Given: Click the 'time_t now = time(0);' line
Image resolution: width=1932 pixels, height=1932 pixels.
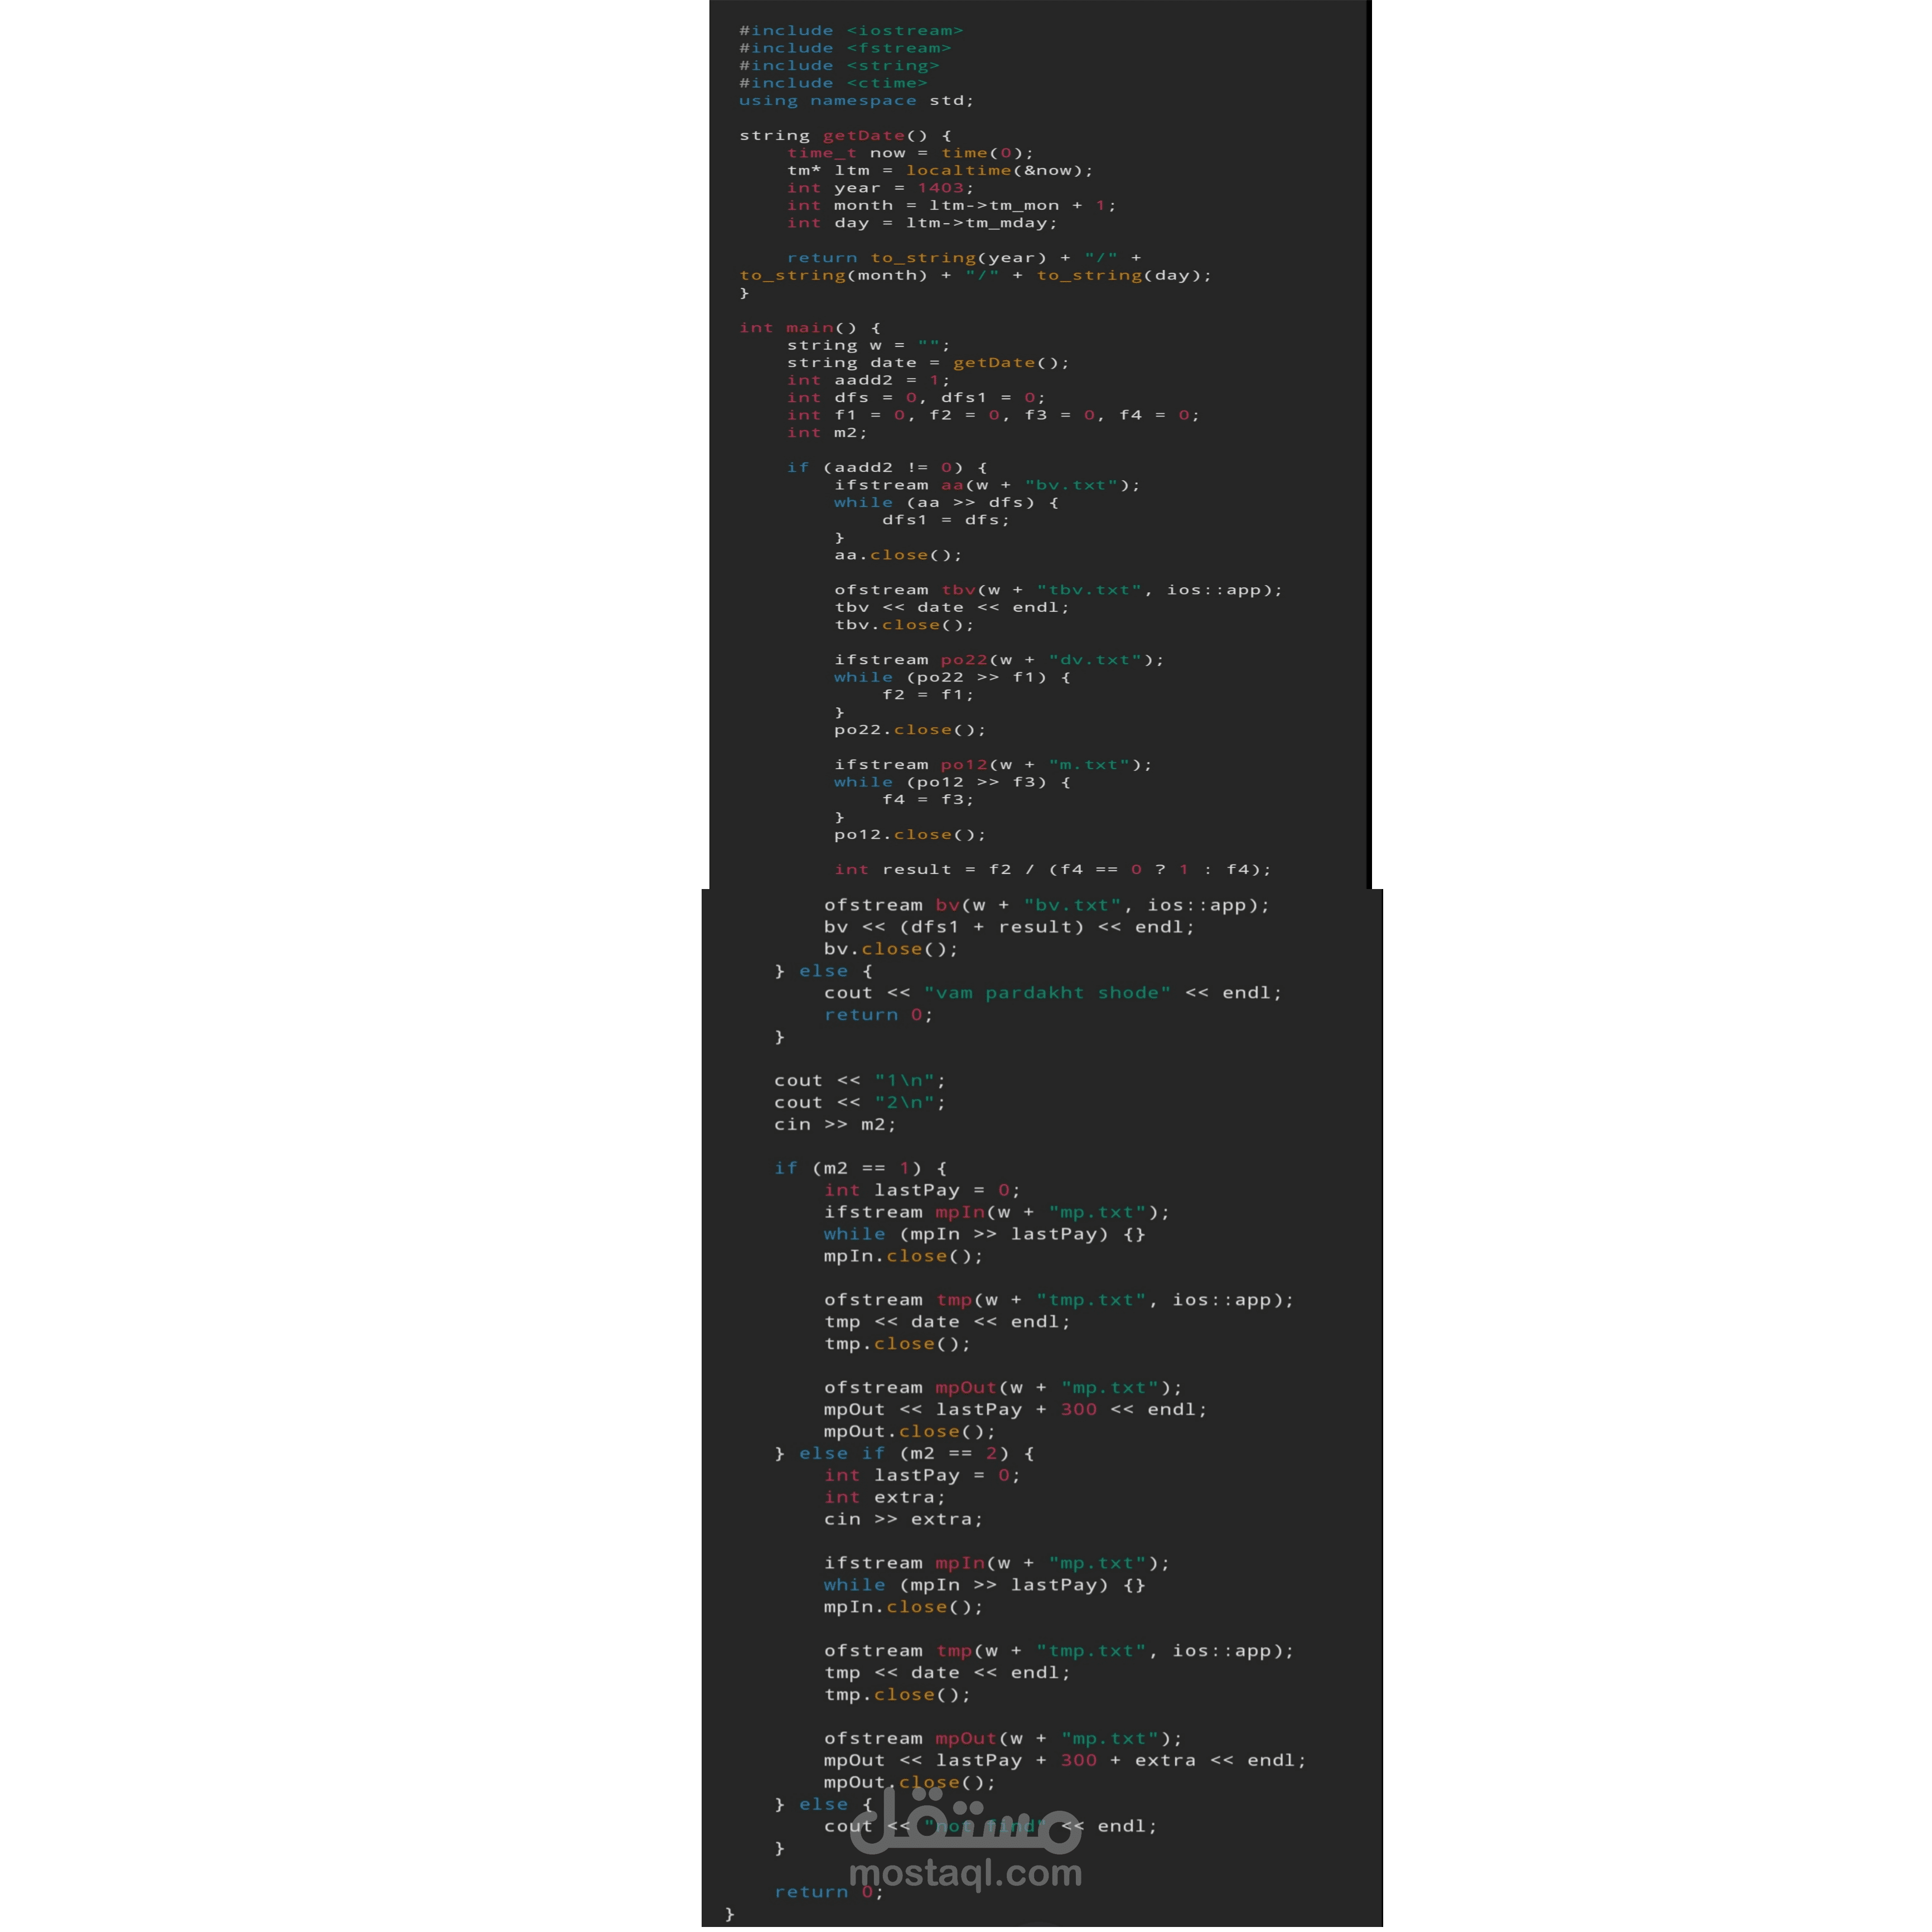Looking at the screenshot, I should (x=910, y=153).
